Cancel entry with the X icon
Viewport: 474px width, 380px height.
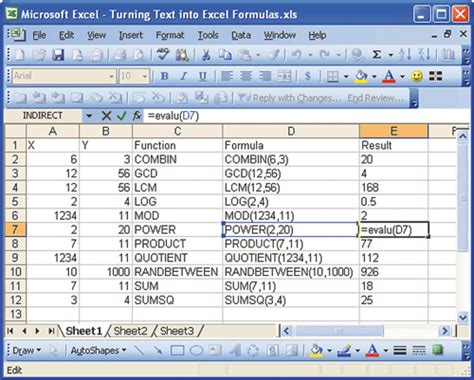click(x=106, y=116)
